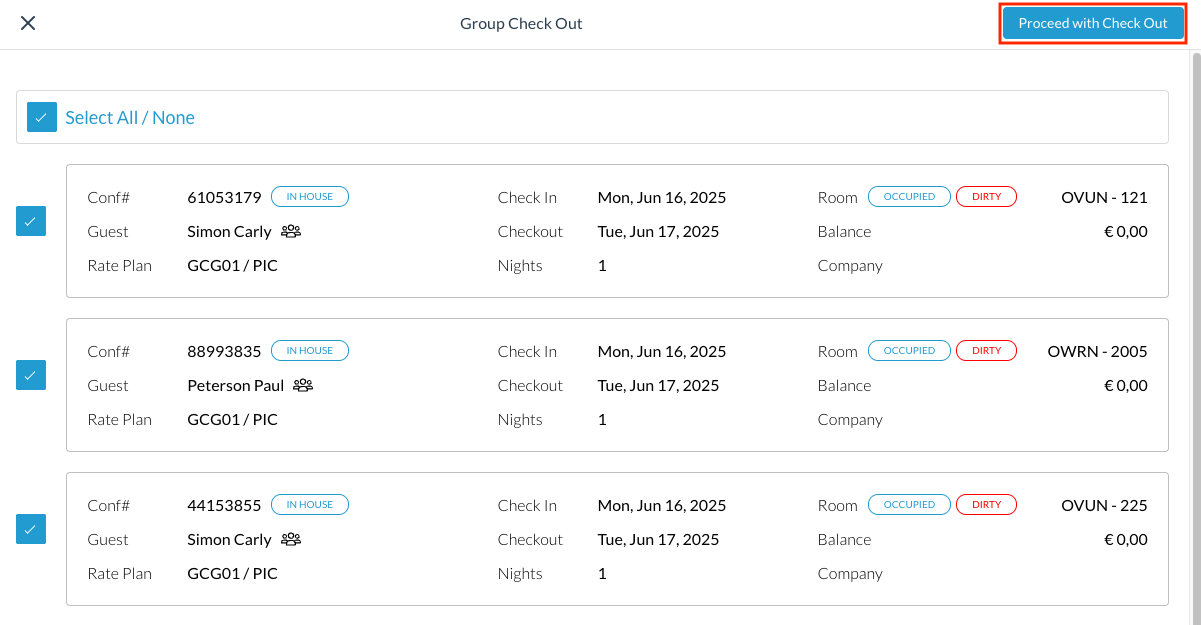Uncheck the reservation for Peterson Paul
This screenshot has height=625, width=1201.
(30, 375)
